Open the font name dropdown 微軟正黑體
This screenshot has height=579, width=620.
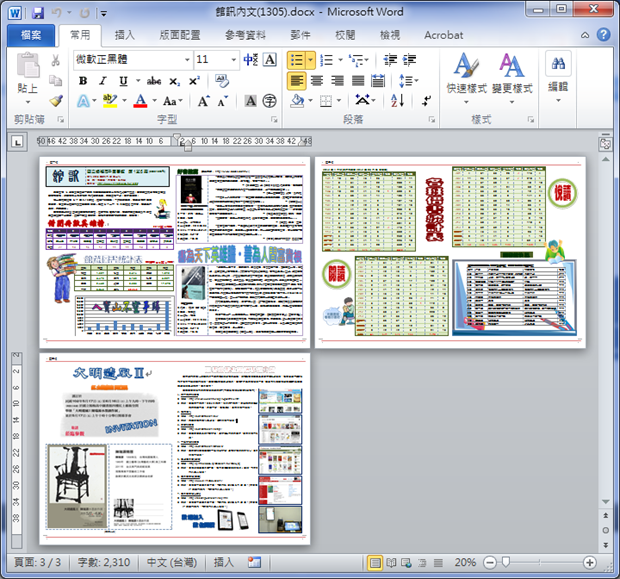point(187,60)
